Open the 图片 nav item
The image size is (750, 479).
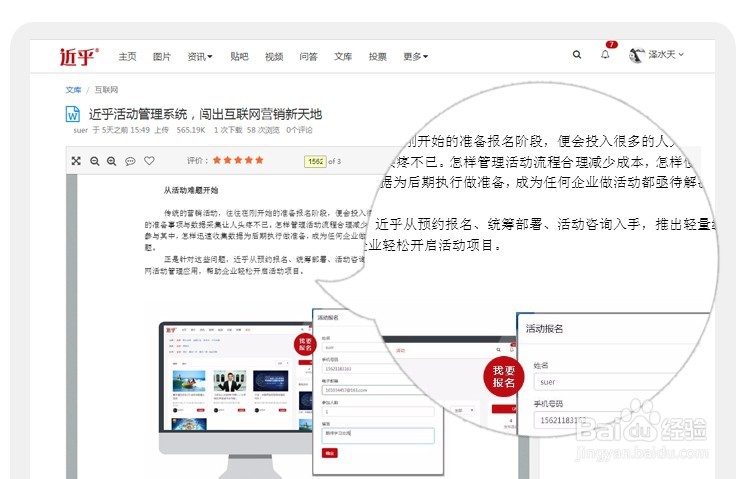point(162,56)
